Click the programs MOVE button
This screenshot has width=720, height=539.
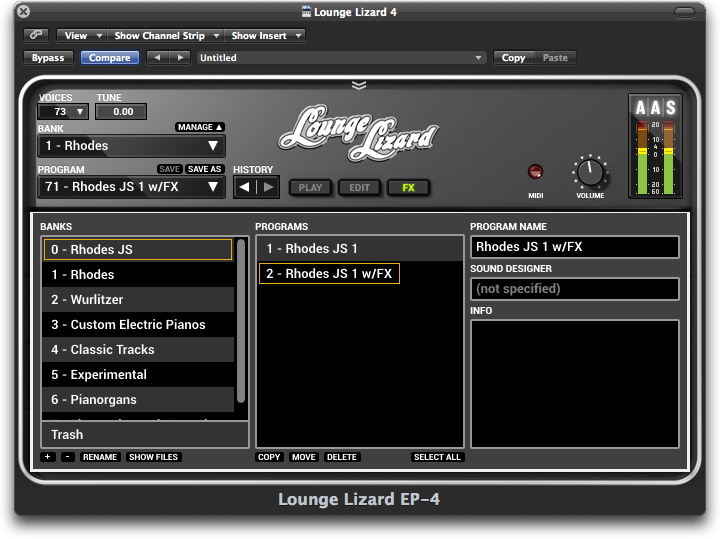304,457
